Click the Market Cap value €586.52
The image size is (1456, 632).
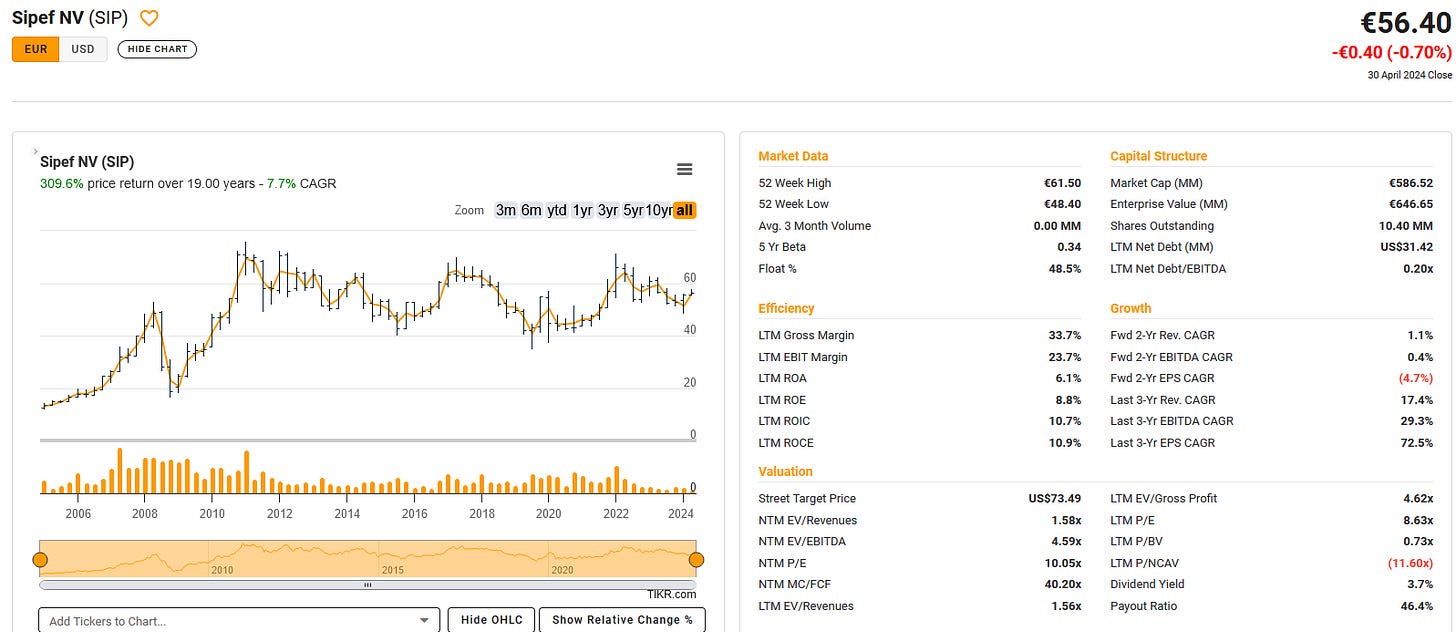pos(1410,183)
